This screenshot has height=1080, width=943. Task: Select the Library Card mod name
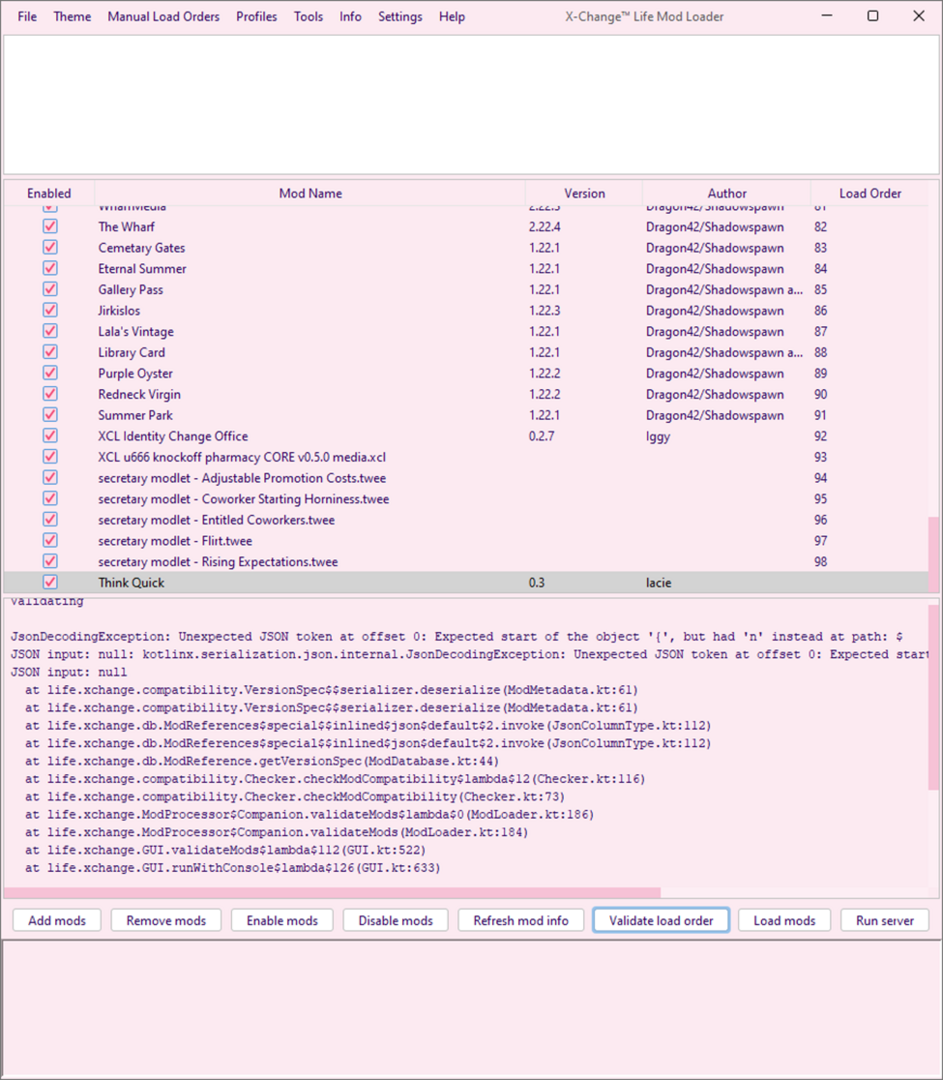coord(132,353)
